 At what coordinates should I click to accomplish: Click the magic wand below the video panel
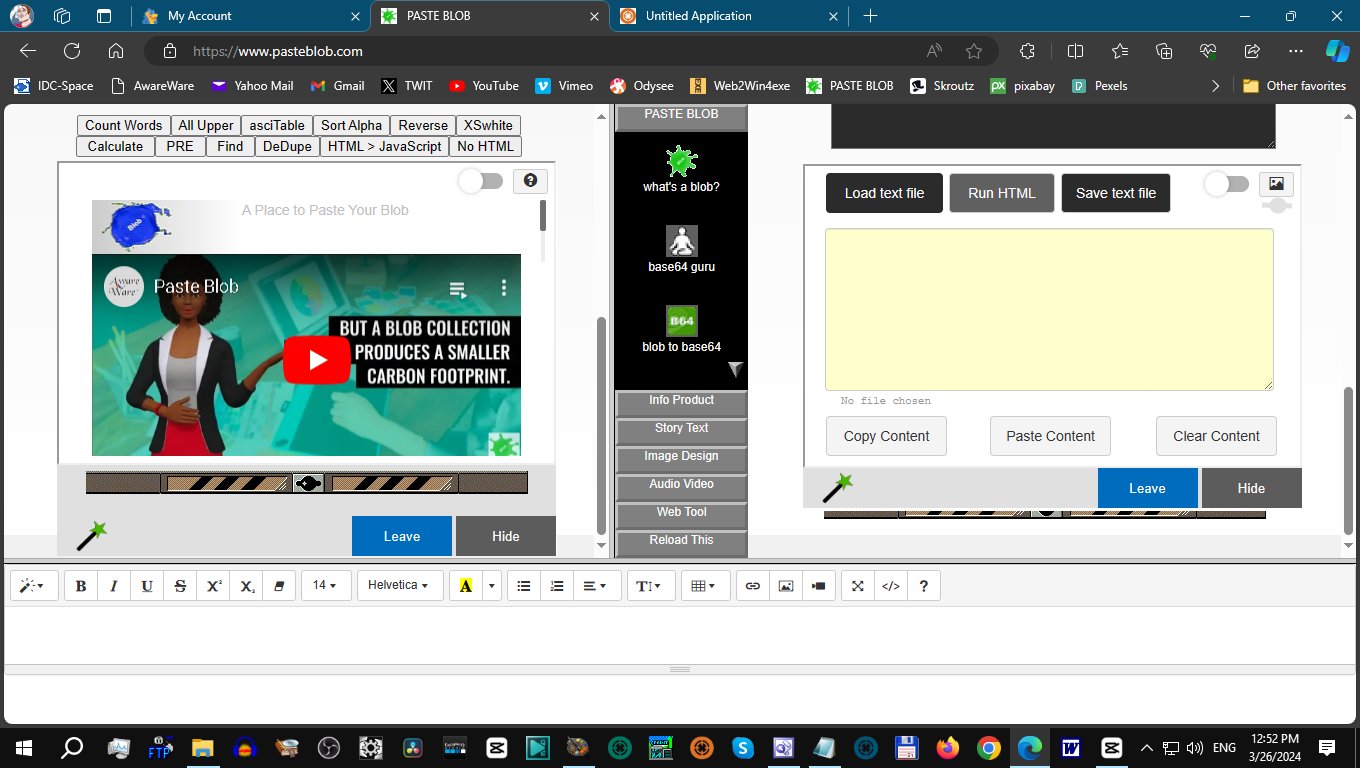pos(92,536)
